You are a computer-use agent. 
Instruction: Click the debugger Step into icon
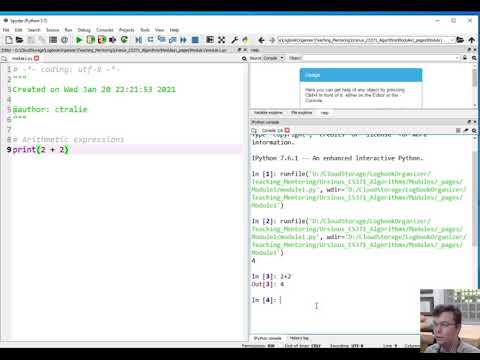162,40
